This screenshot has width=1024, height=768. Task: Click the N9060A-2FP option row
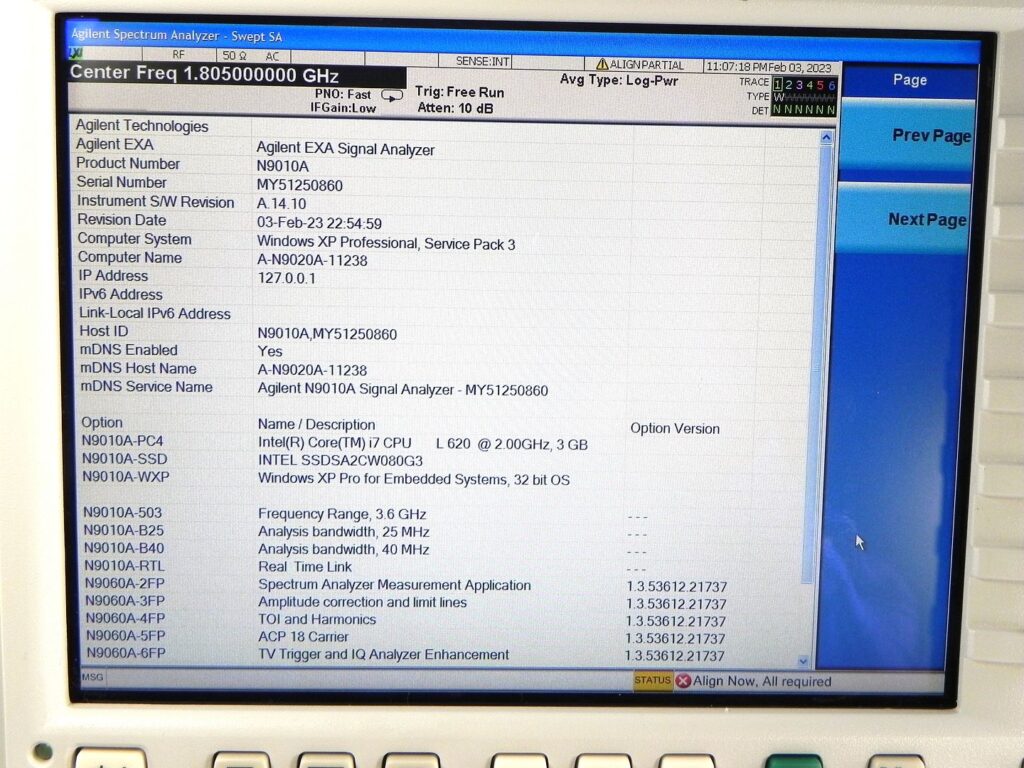pos(406,584)
